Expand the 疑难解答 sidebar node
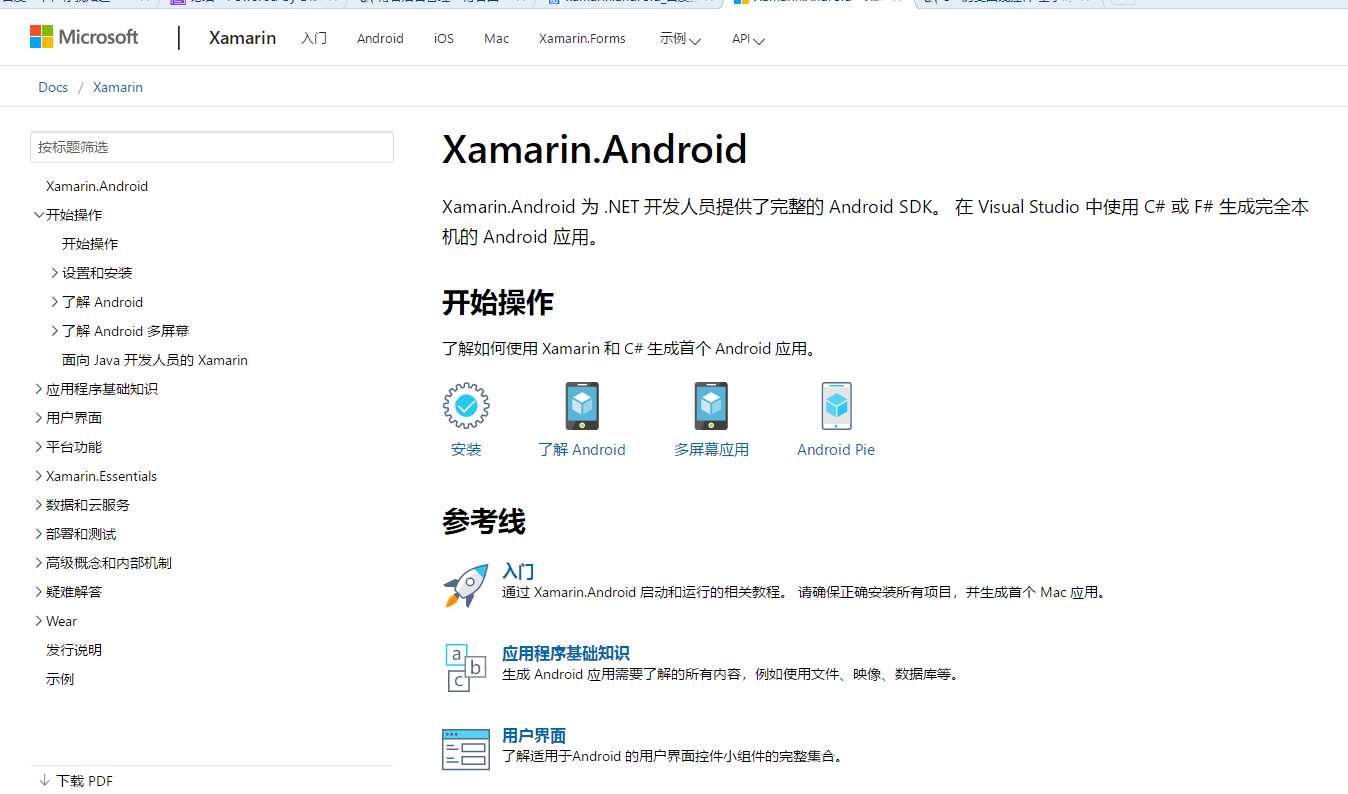1348x794 pixels. click(39, 592)
